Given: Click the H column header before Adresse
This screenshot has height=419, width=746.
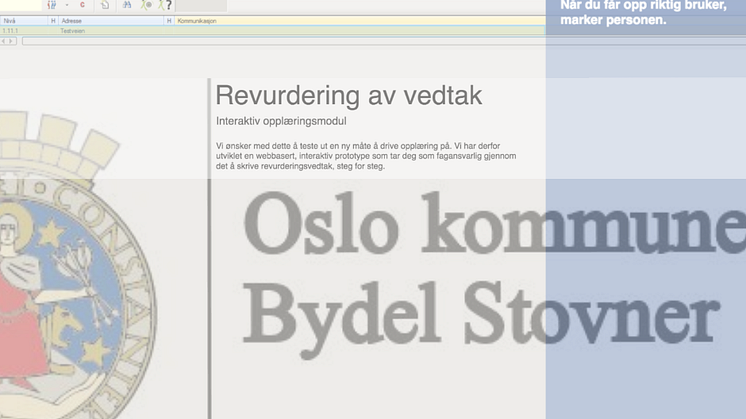Looking at the screenshot, I should click(x=53, y=20).
